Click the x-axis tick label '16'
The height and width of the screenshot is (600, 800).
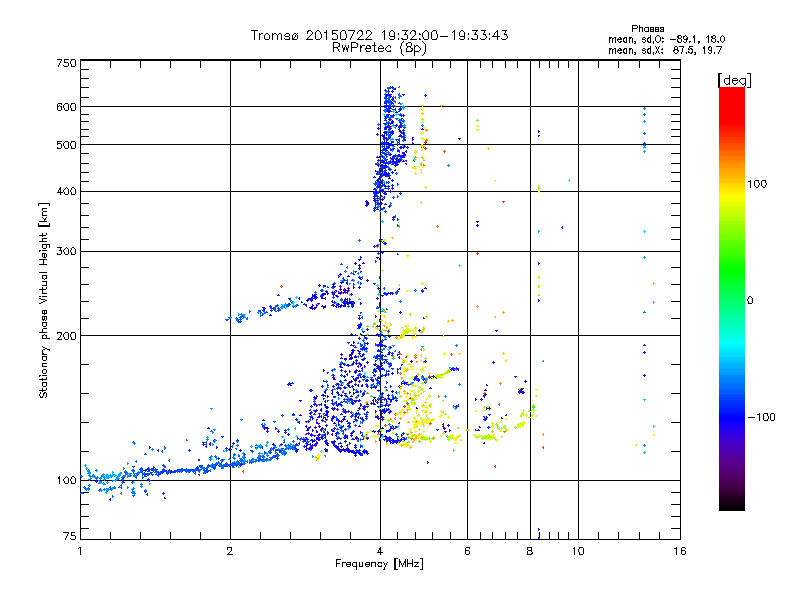coord(680,551)
